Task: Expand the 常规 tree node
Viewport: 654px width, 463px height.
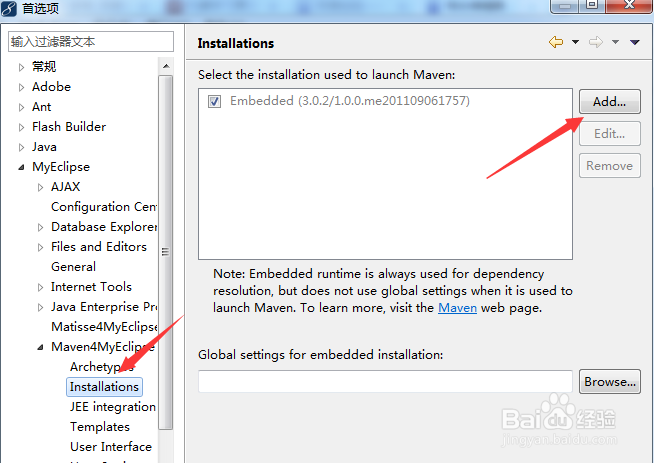Action: click(x=21, y=67)
